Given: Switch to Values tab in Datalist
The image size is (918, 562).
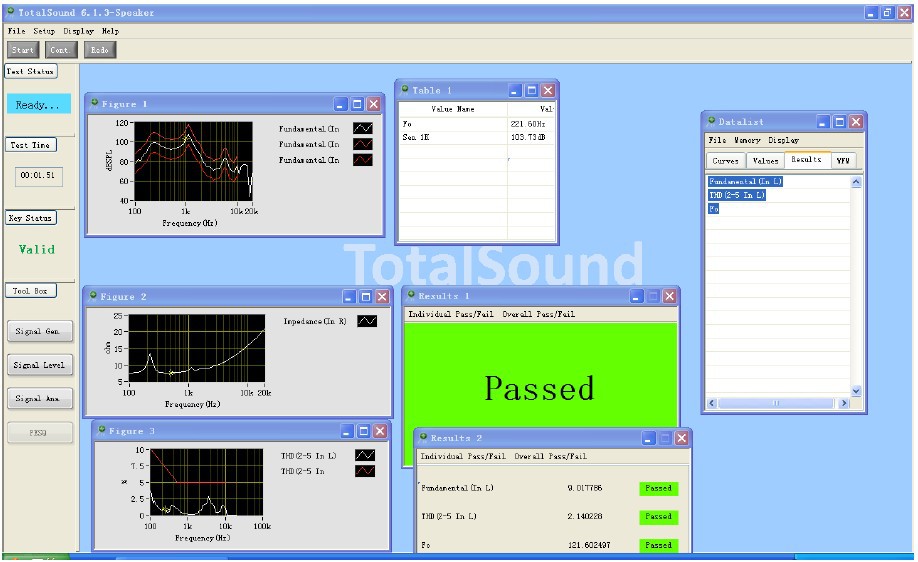Looking at the screenshot, I should tap(765, 160).
